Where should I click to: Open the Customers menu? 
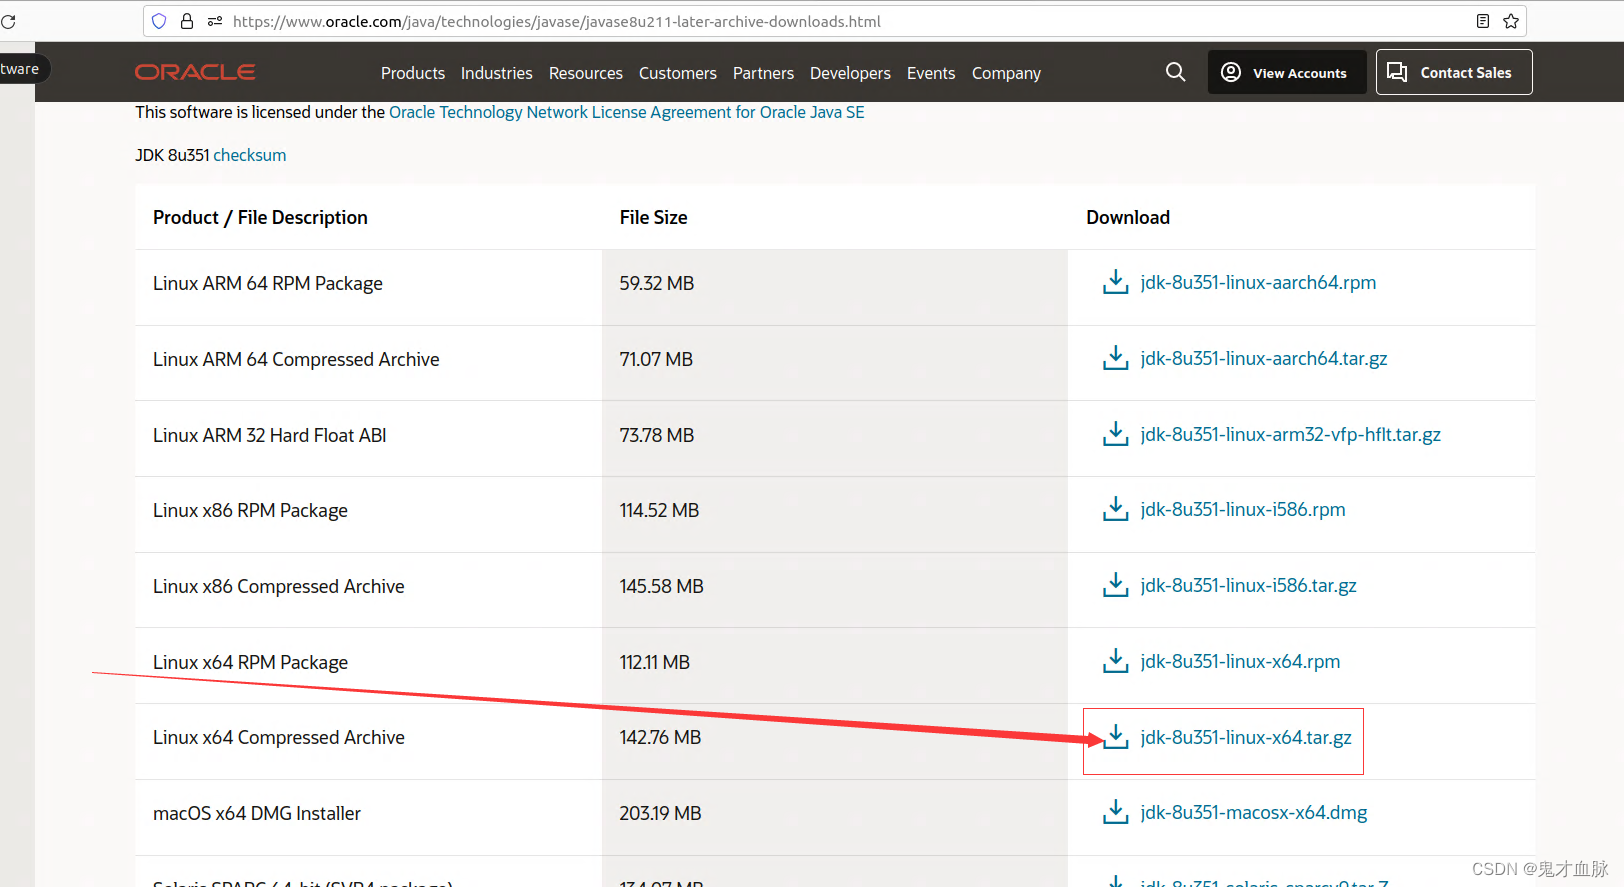click(x=678, y=73)
